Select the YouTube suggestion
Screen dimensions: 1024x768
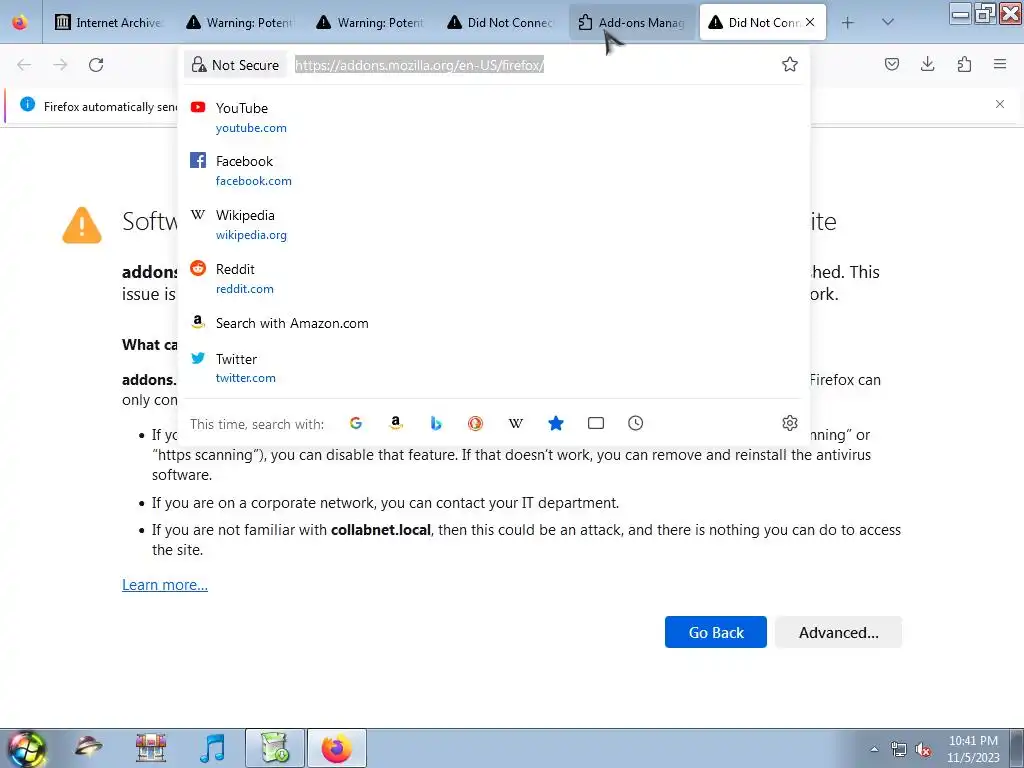pos(494,118)
